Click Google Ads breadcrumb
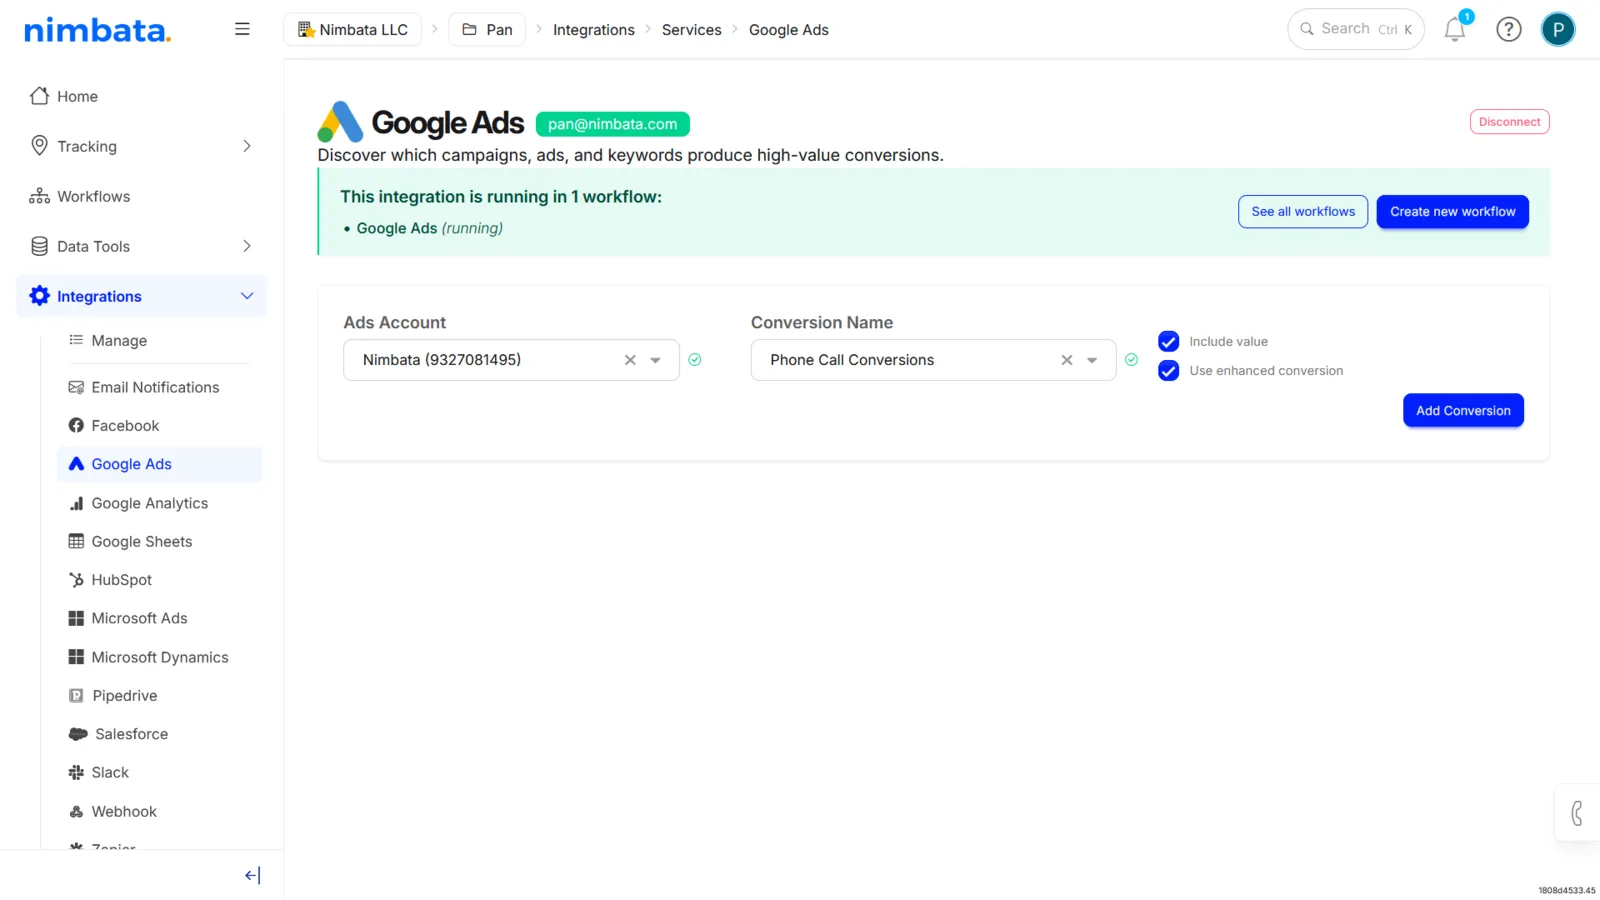The width and height of the screenshot is (1600, 900). [x=788, y=30]
